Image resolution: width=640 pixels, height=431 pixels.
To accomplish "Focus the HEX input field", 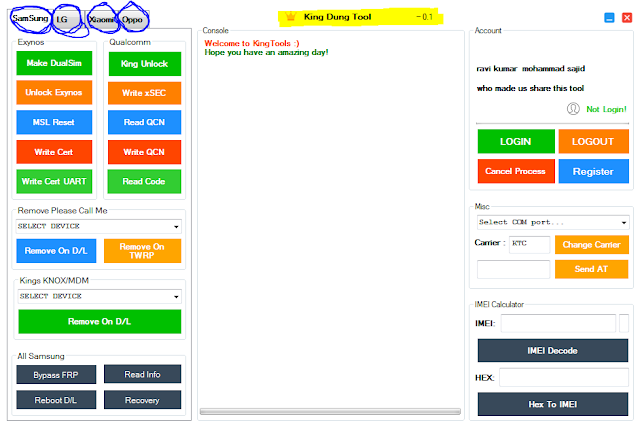I will pyautogui.click(x=564, y=378).
